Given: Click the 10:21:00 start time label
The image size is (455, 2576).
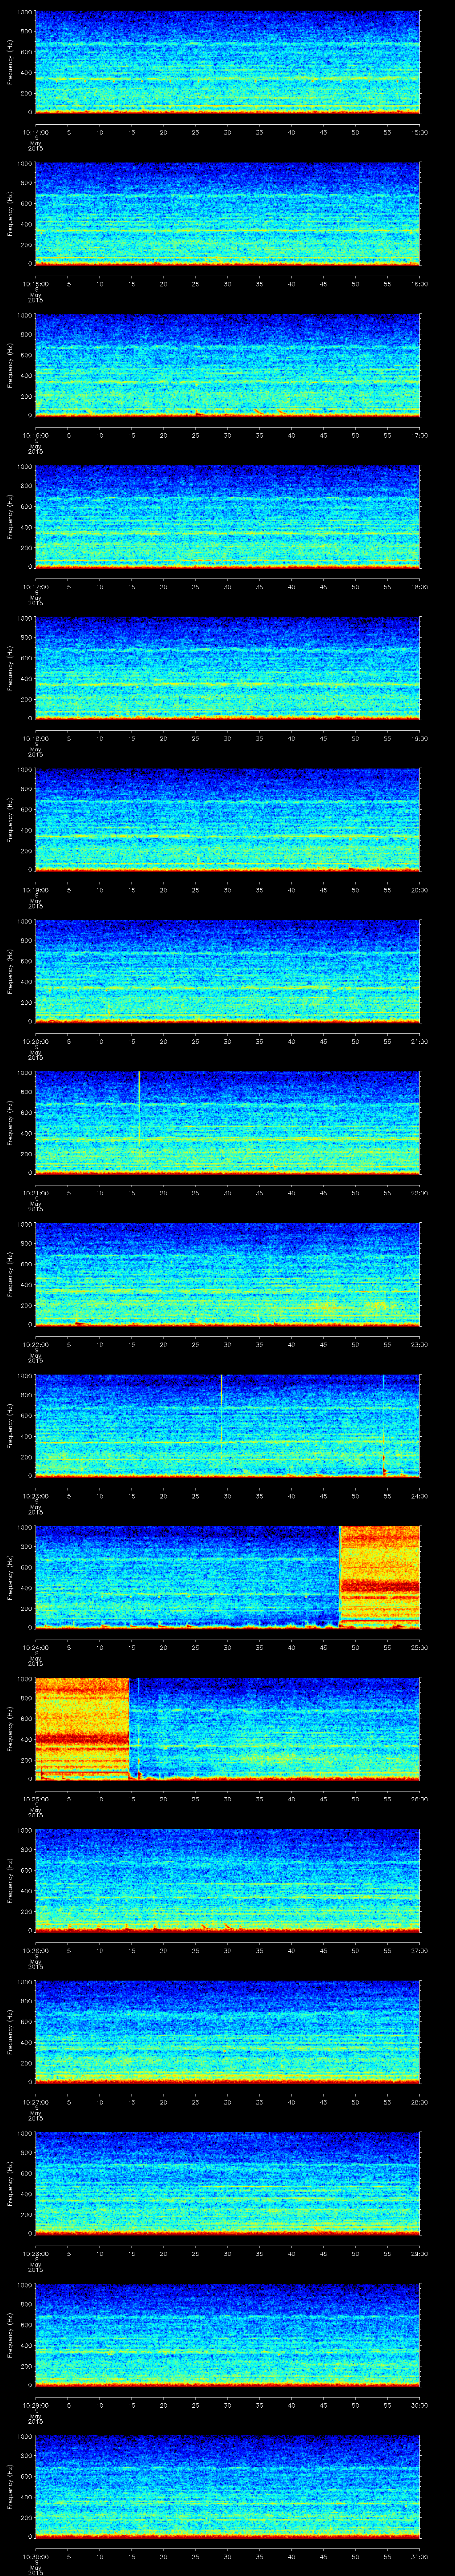Looking at the screenshot, I should (x=35, y=1192).
